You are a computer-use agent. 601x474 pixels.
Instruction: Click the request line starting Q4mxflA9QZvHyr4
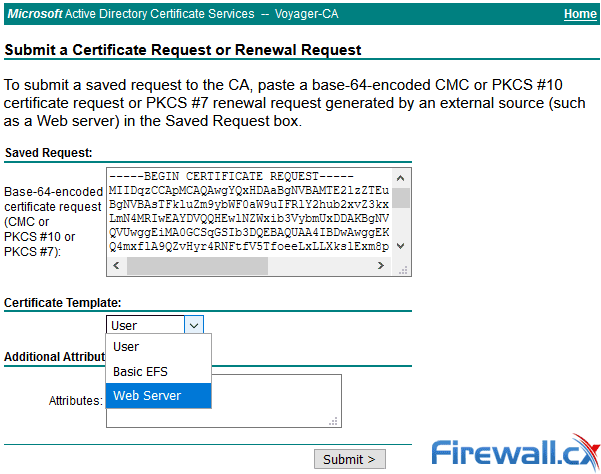pos(249,246)
